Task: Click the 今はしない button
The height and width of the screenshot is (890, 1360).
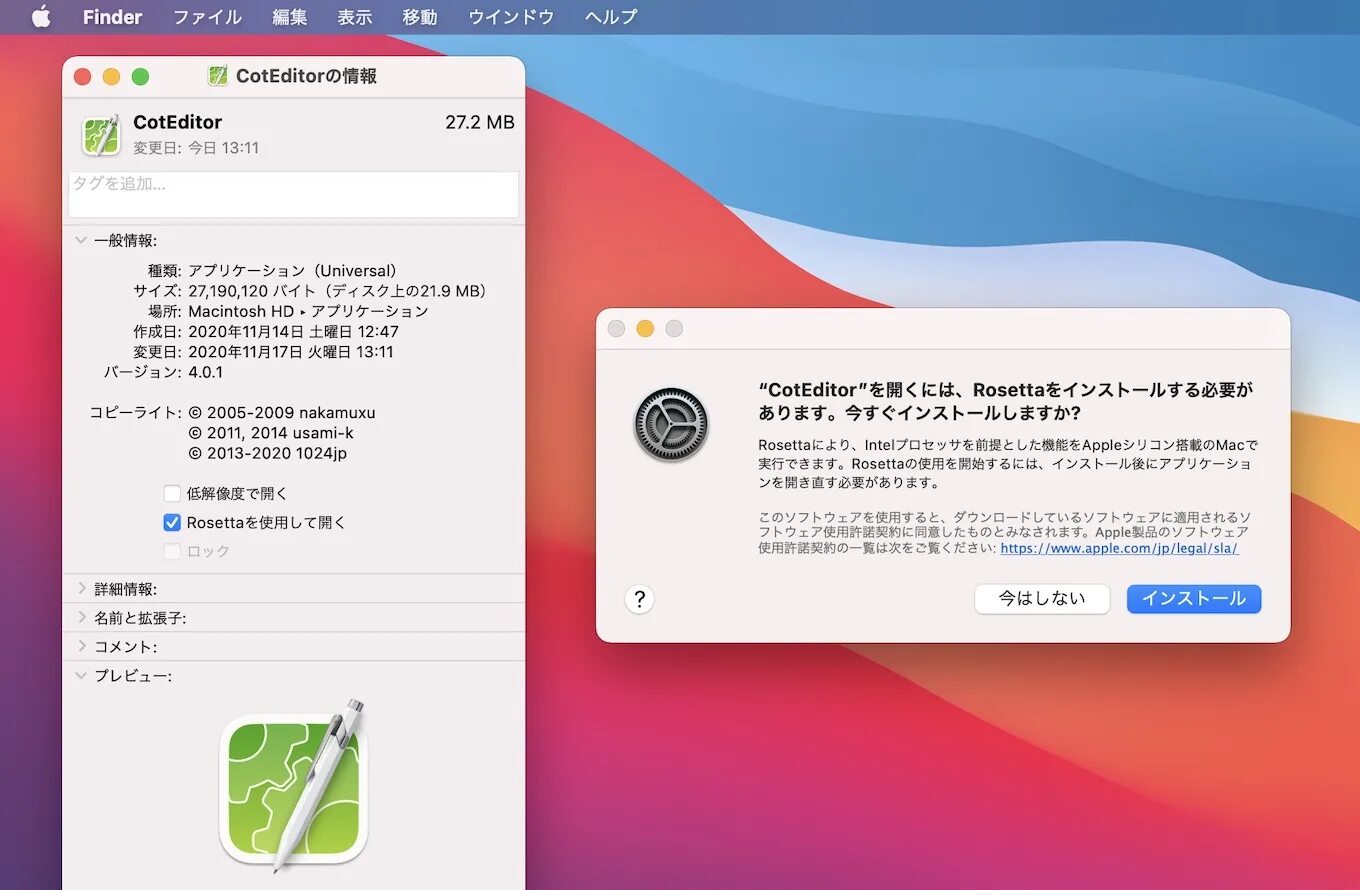Action: [1042, 599]
